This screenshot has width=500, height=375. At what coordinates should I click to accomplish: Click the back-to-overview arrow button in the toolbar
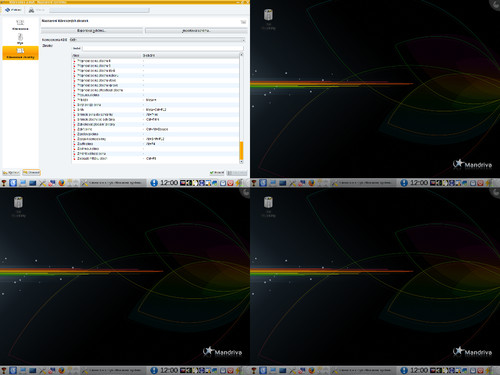click(13, 10)
